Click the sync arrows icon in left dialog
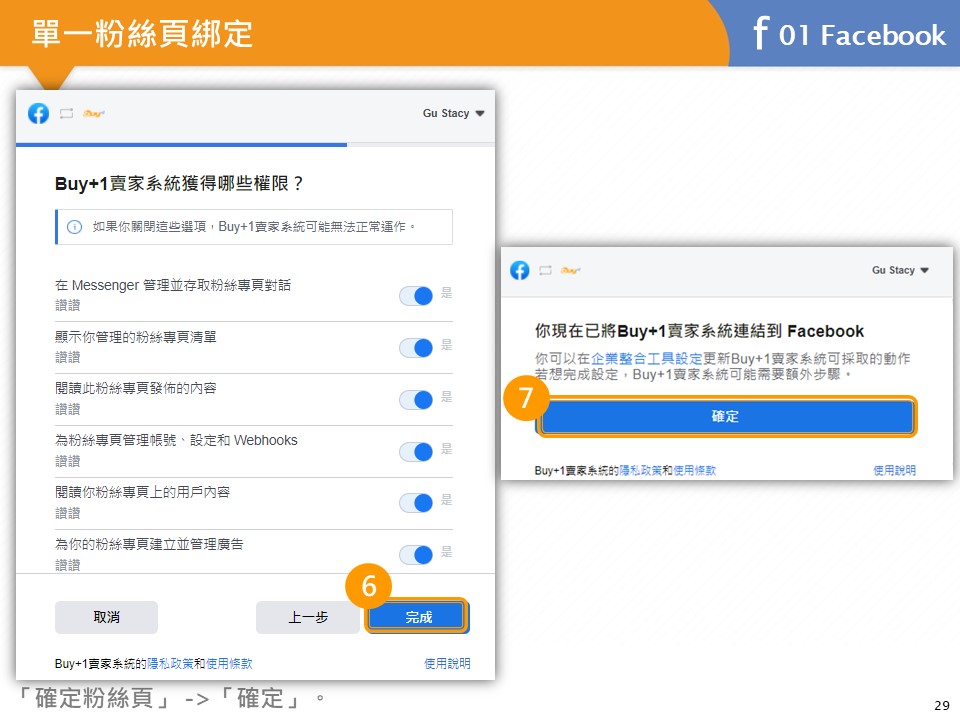960x720 pixels. (x=66, y=113)
